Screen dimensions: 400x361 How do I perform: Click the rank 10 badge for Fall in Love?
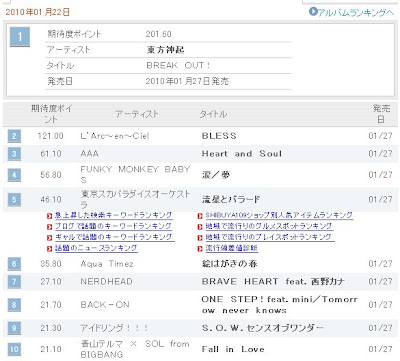(x=14, y=349)
